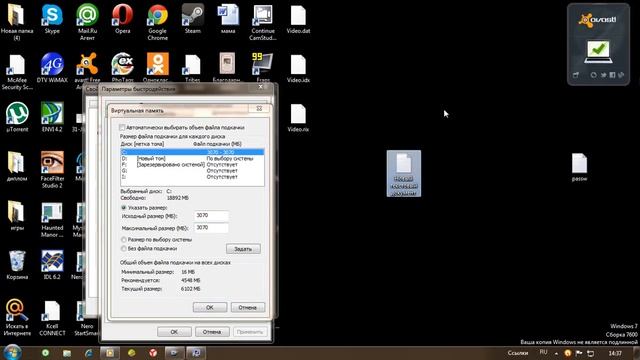
Task: Select drive F: Зарезервировано системой row
Action: click(x=192, y=164)
